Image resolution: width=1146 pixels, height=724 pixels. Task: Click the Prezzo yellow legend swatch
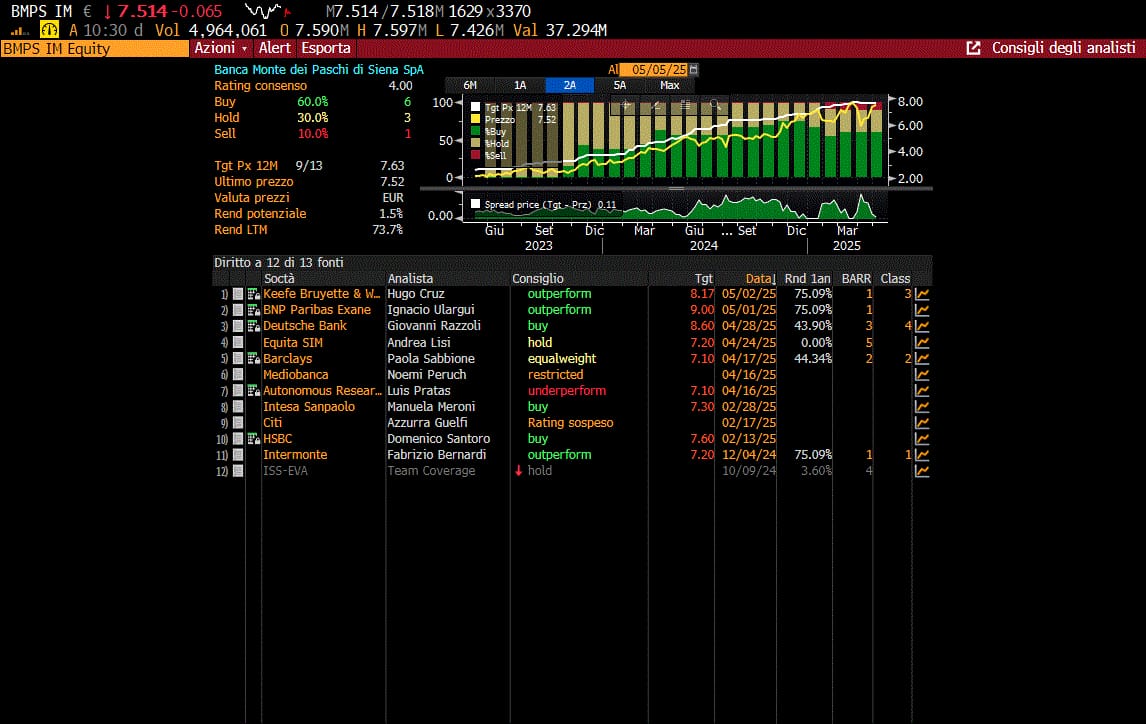click(x=476, y=119)
